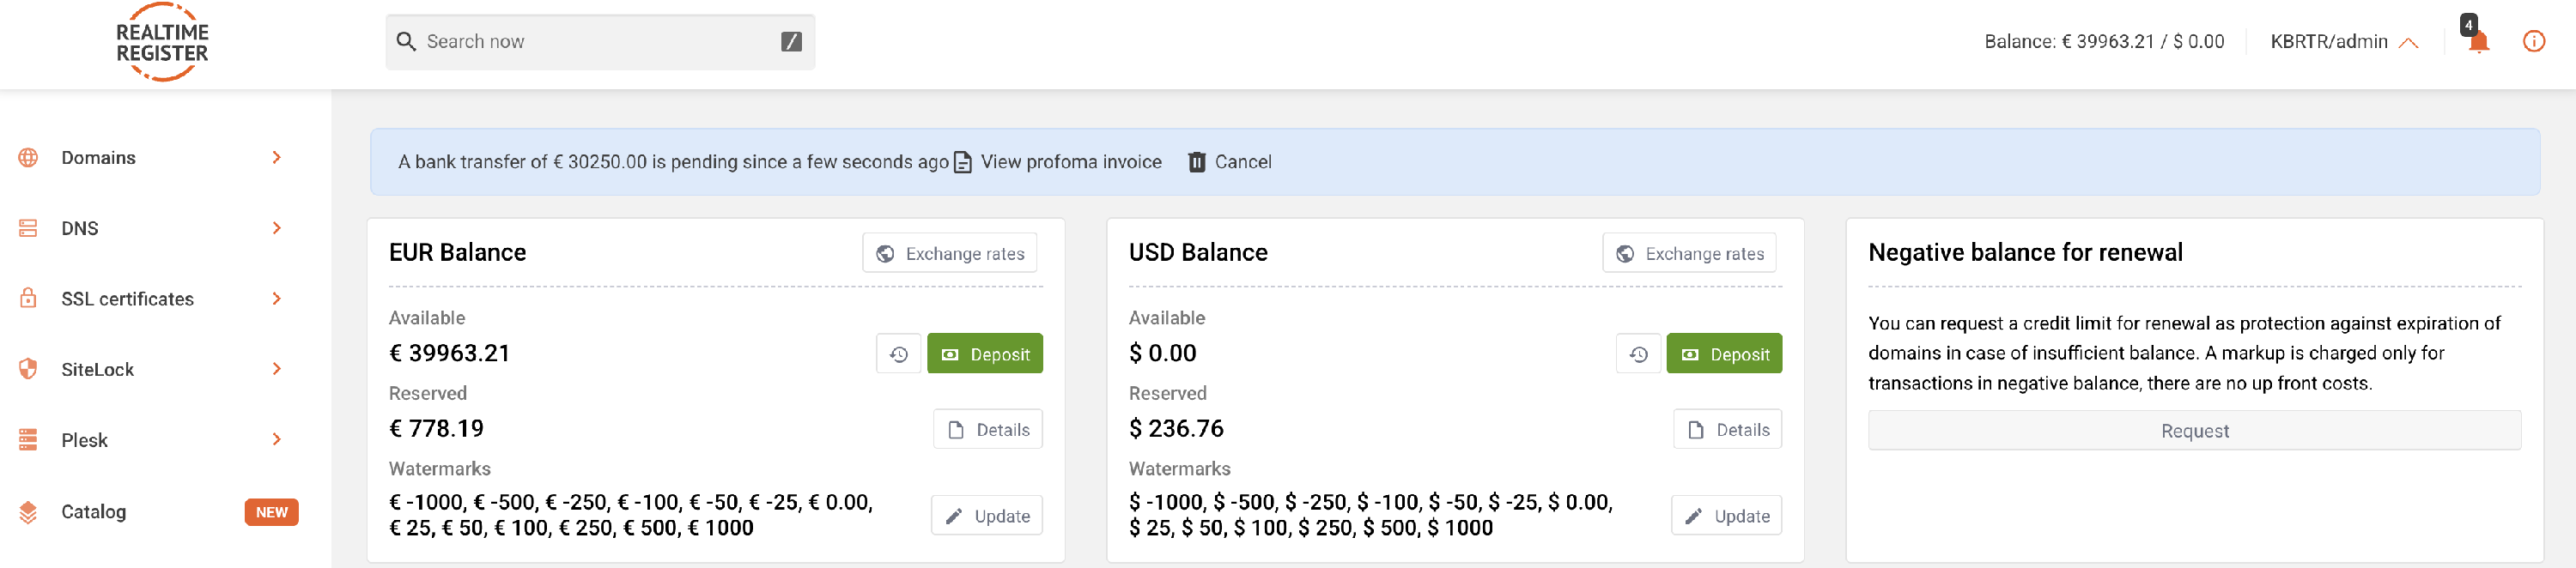
Task: Open the info circle icon
Action: tap(2533, 41)
